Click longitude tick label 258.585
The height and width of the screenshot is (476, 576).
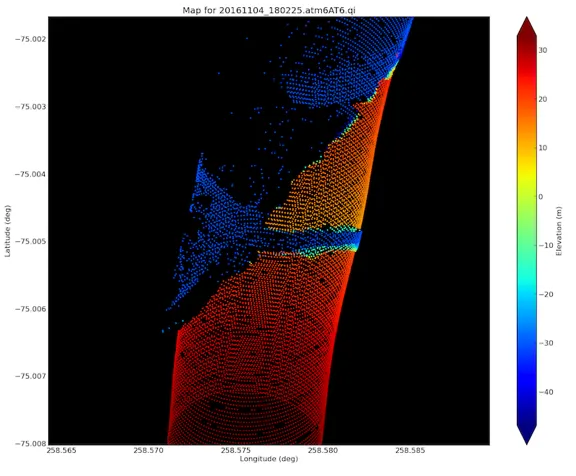click(410, 451)
